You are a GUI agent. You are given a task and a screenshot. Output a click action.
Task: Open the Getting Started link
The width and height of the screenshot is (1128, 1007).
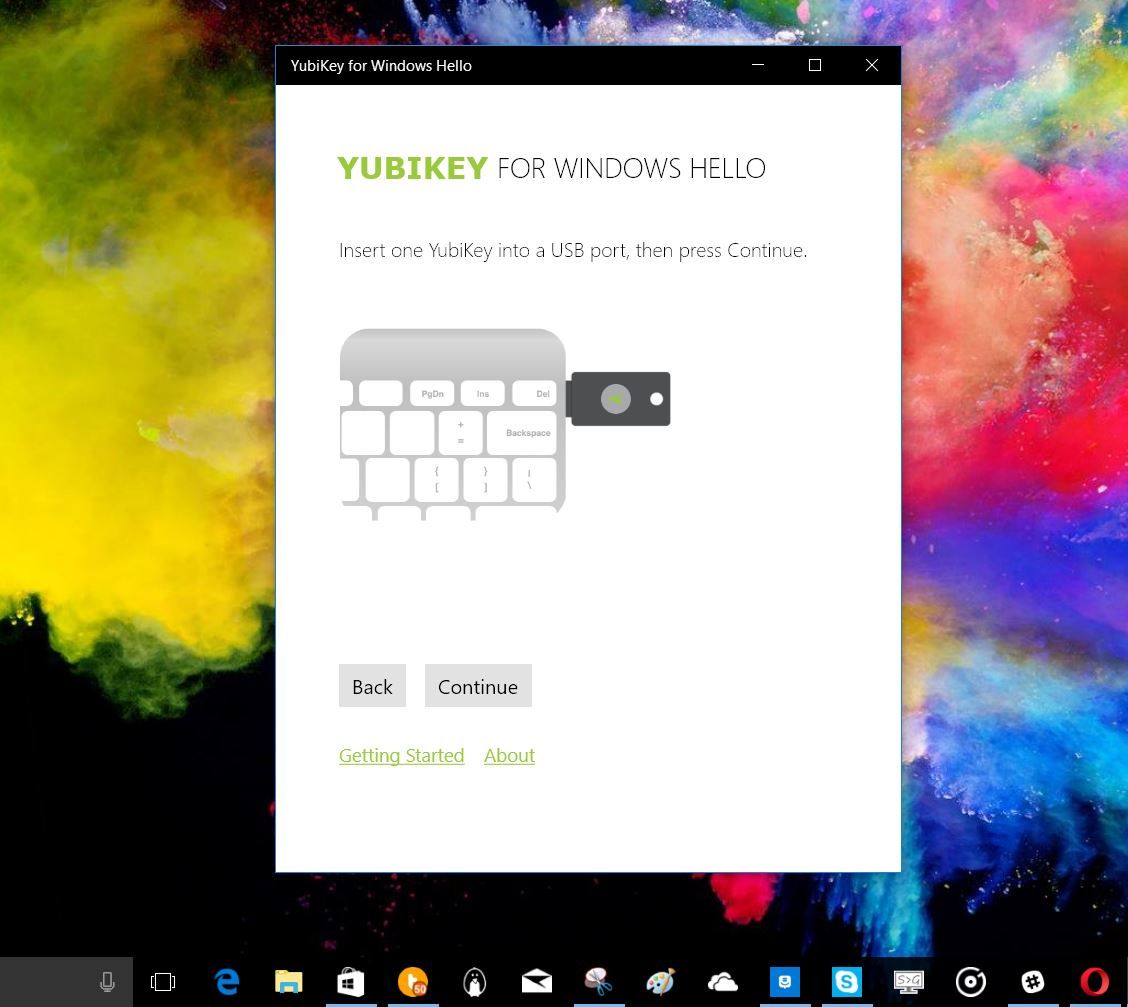click(x=401, y=755)
